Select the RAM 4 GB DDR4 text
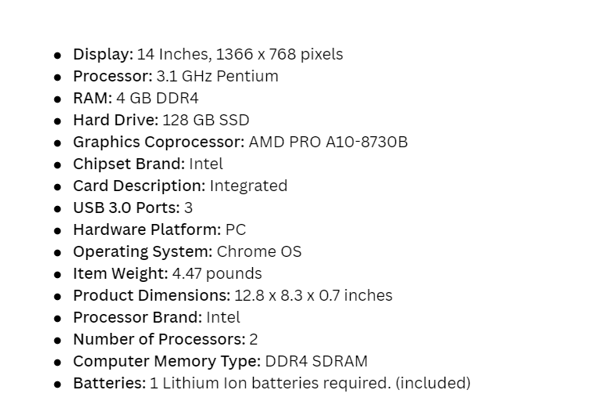The height and width of the screenshot is (408, 589). pyautogui.click(x=136, y=98)
